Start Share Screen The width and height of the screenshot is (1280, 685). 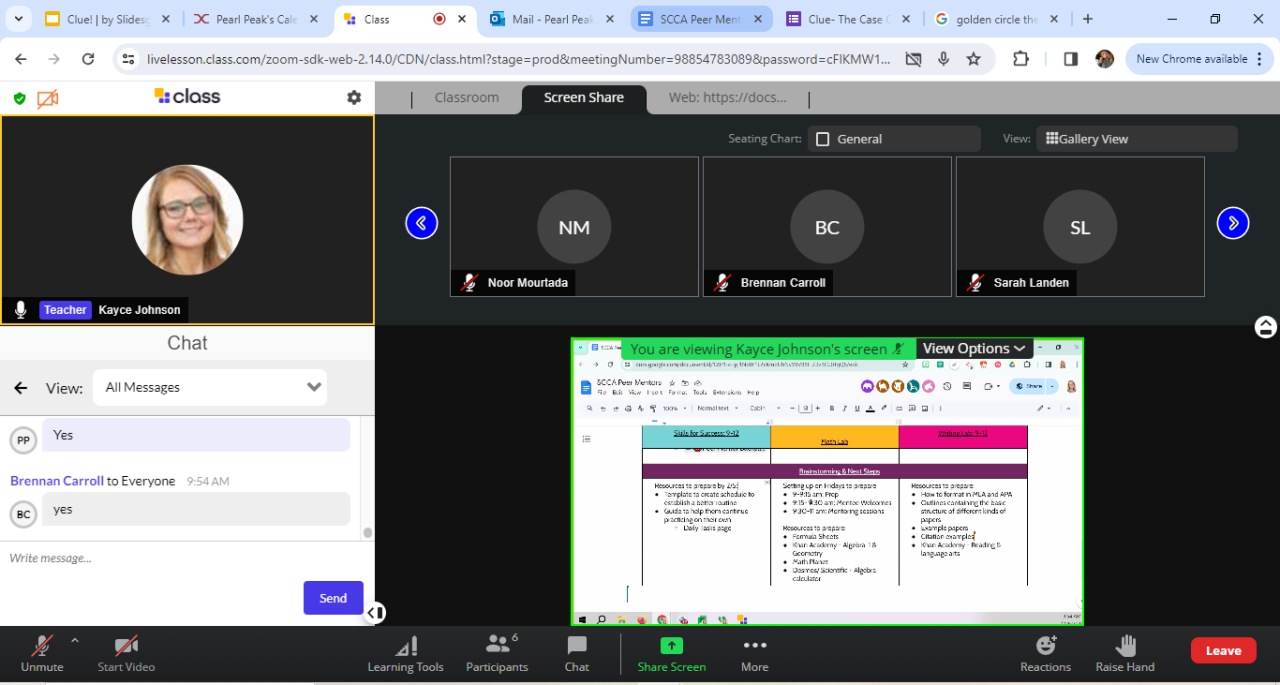click(672, 653)
